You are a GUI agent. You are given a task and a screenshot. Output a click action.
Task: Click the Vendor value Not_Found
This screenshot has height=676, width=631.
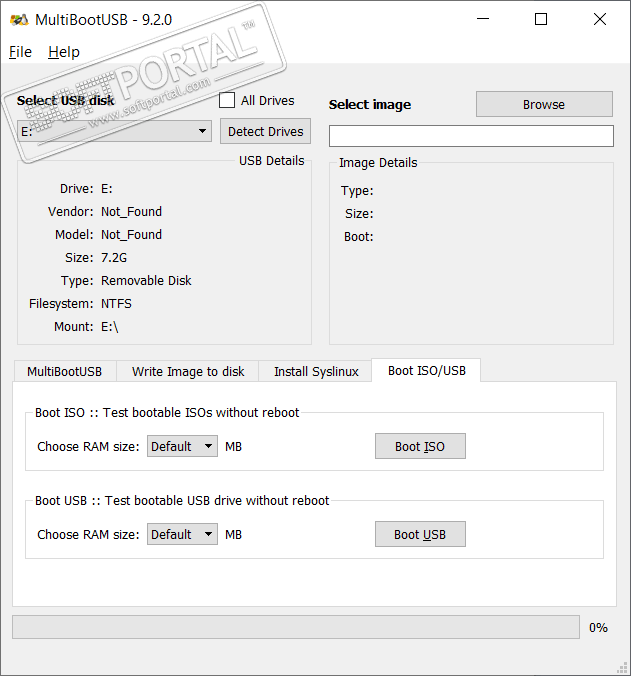click(131, 211)
